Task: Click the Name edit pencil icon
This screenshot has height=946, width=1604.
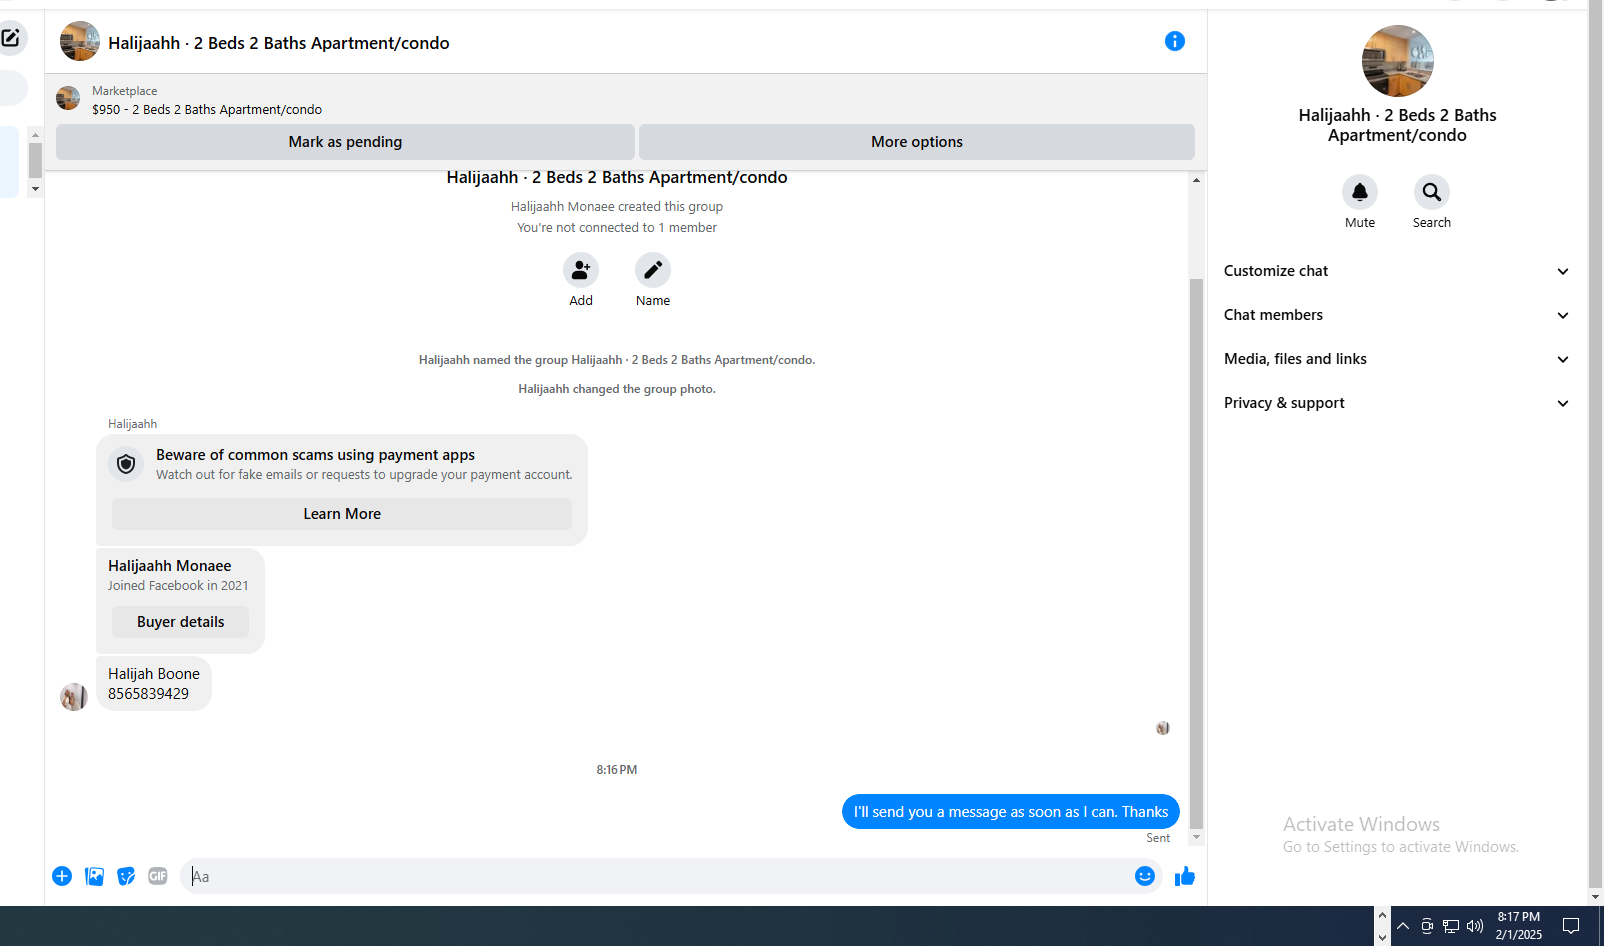Action: click(x=653, y=270)
